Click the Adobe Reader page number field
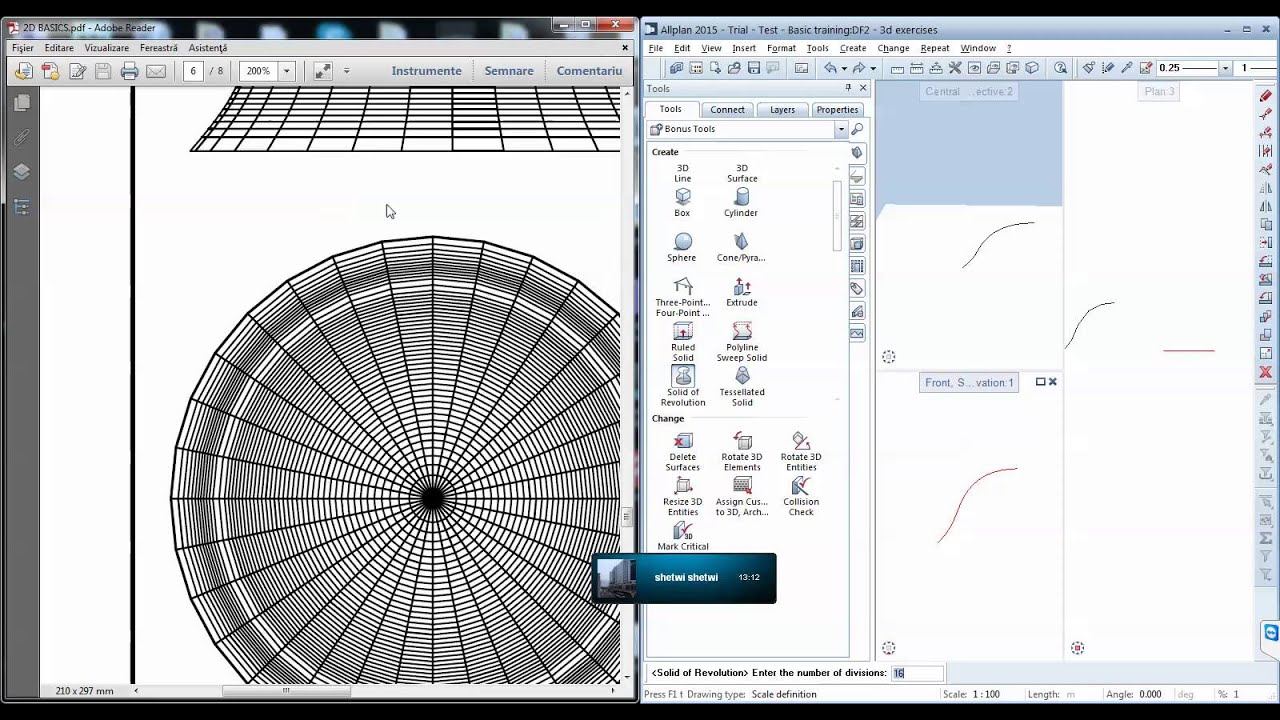Screen dimensions: 1280x720 click(x=192, y=71)
